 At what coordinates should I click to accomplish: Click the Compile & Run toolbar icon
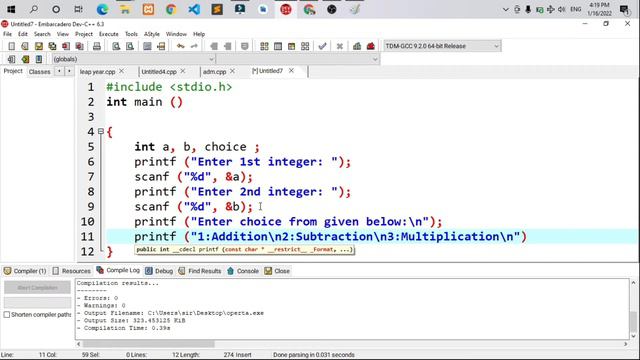click(291, 46)
